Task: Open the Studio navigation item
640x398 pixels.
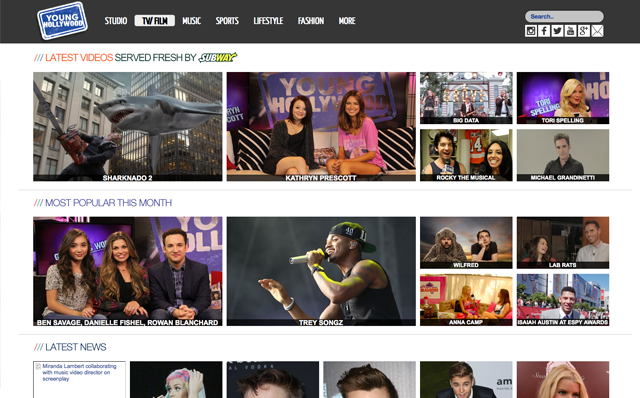Action: (116, 21)
